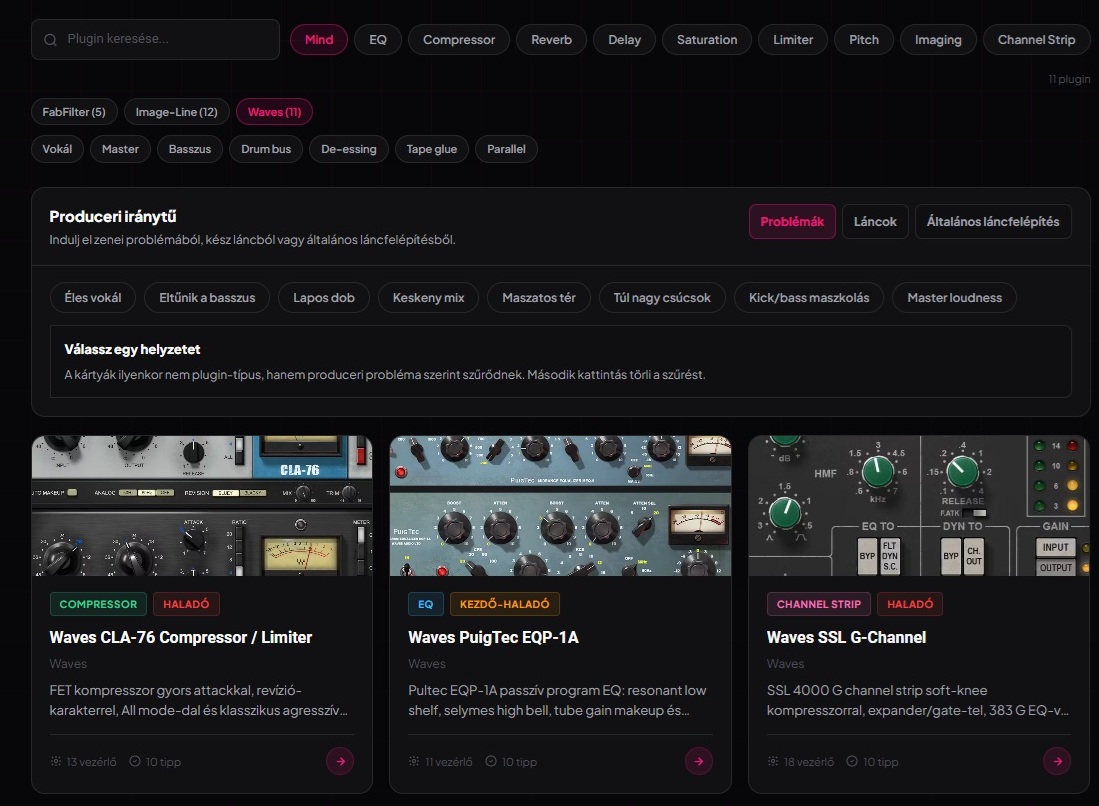Image resolution: width=1099 pixels, height=806 pixels.
Task: Switch to Általános láncfelépítés tab
Action: [992, 221]
